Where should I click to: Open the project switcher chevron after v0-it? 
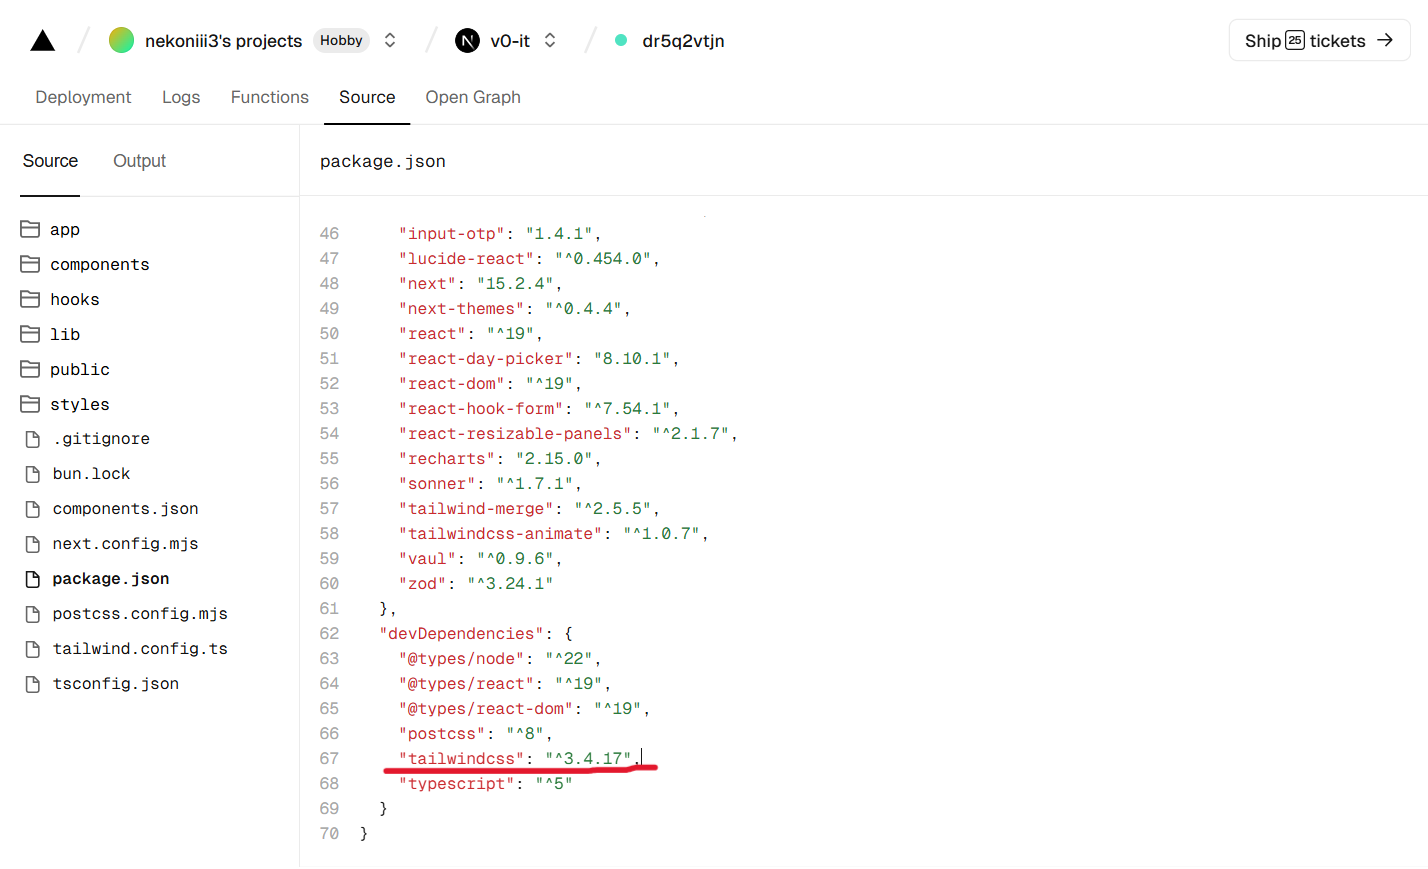[550, 40]
